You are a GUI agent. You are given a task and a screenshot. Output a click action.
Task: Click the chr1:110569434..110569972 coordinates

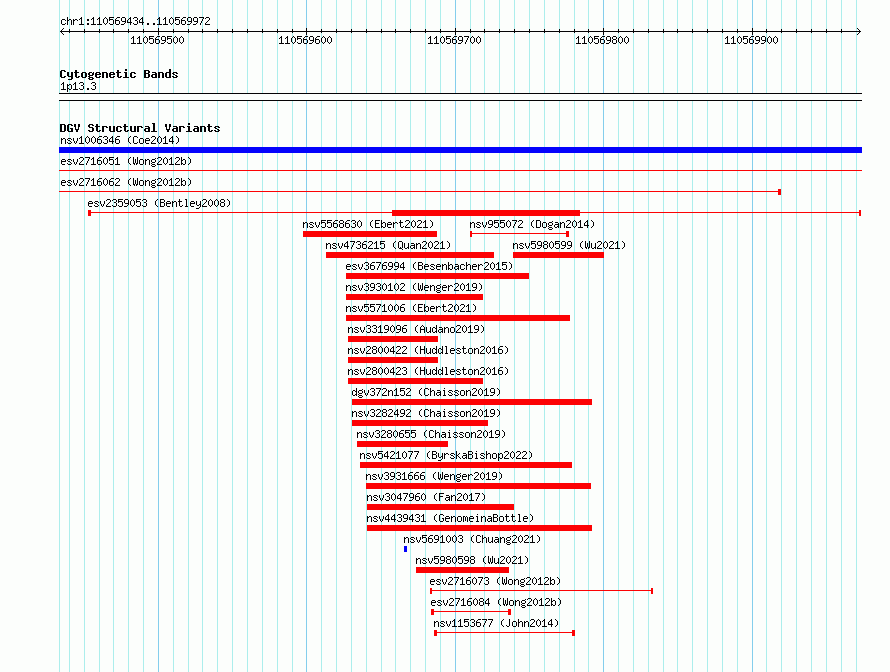click(135, 21)
